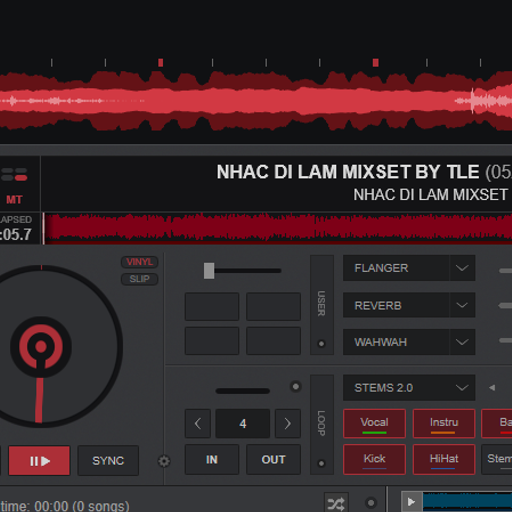The height and width of the screenshot is (512, 512).
Task: Click the track title NHAC DI LAM MIXSET BY TLE
Action: pos(348,172)
